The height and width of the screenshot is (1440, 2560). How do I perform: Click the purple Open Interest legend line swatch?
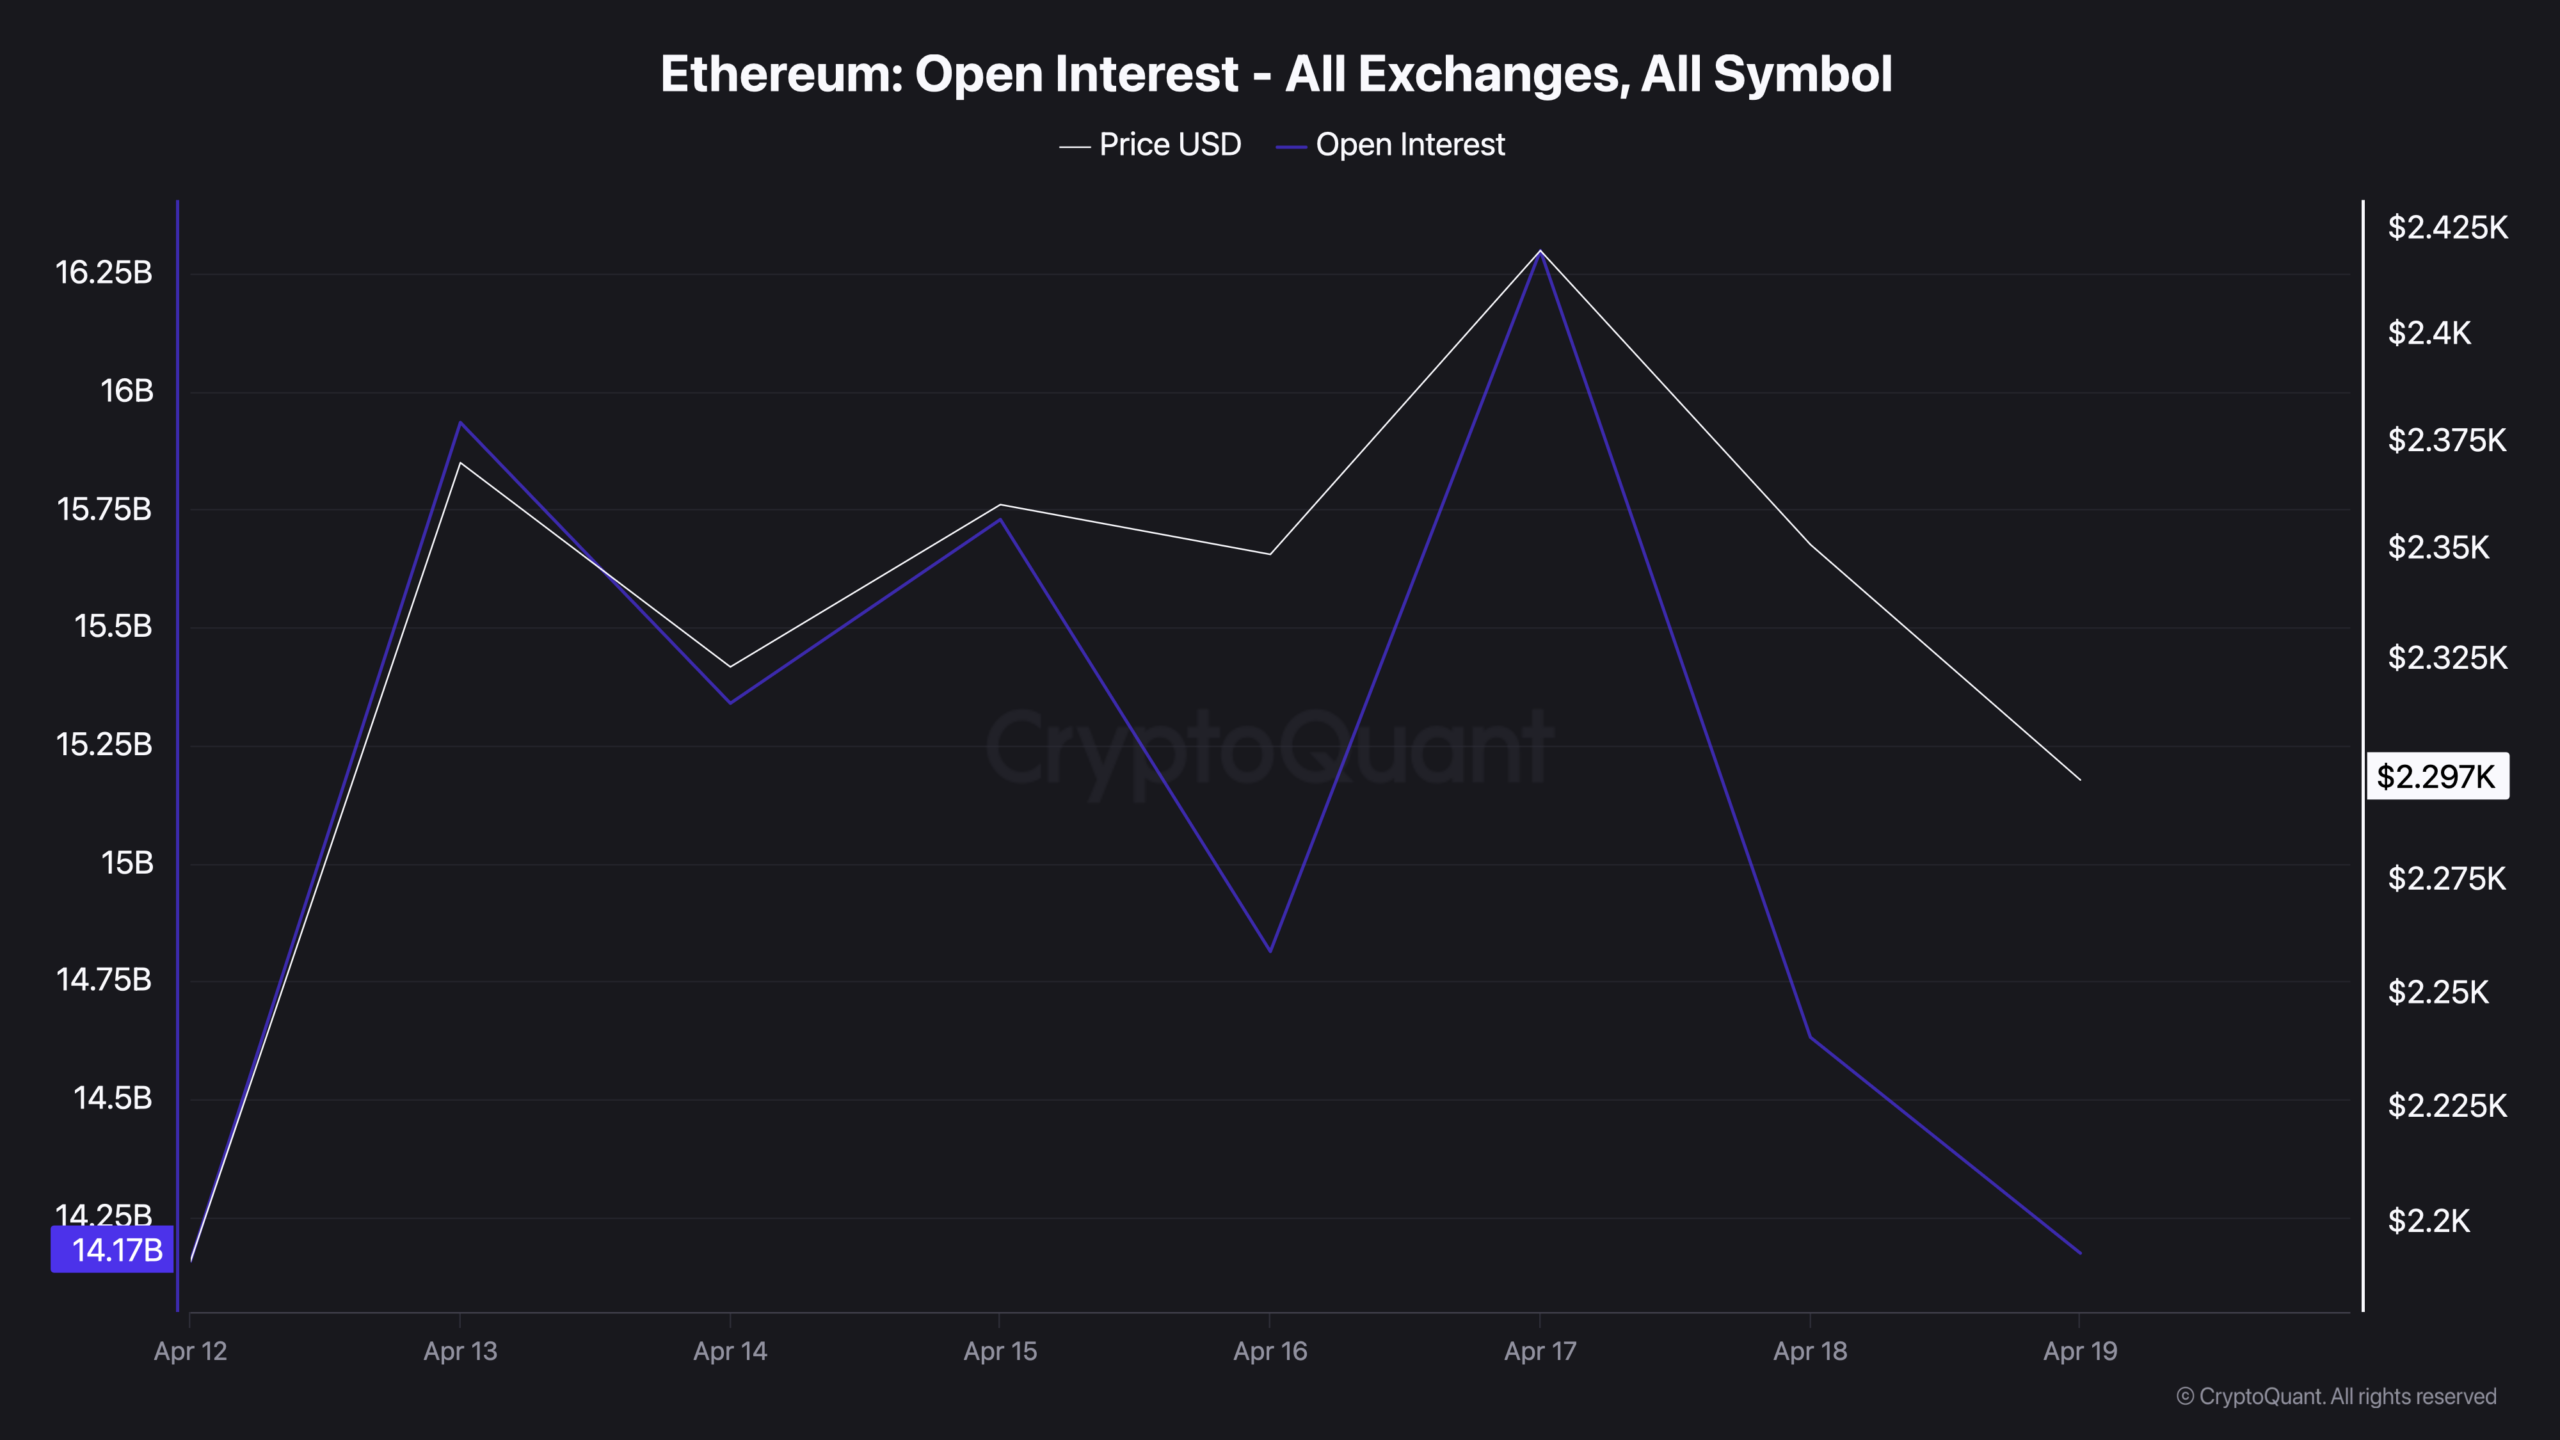pyautogui.click(x=1291, y=147)
